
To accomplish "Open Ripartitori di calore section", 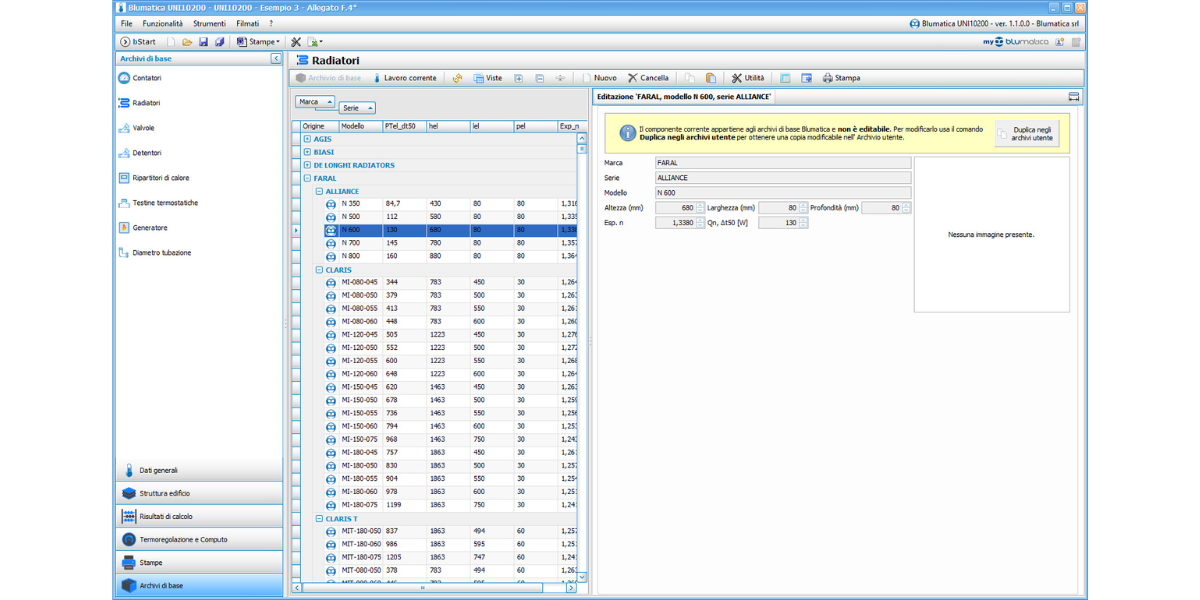I will [160, 178].
